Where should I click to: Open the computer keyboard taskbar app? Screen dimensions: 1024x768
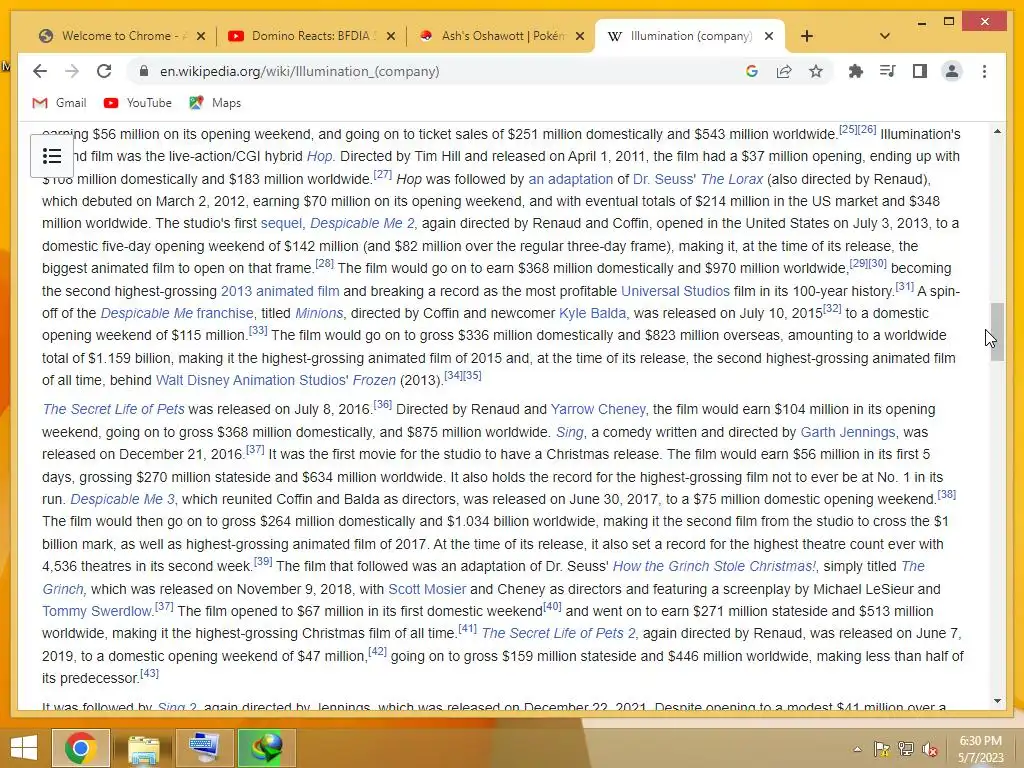205,748
